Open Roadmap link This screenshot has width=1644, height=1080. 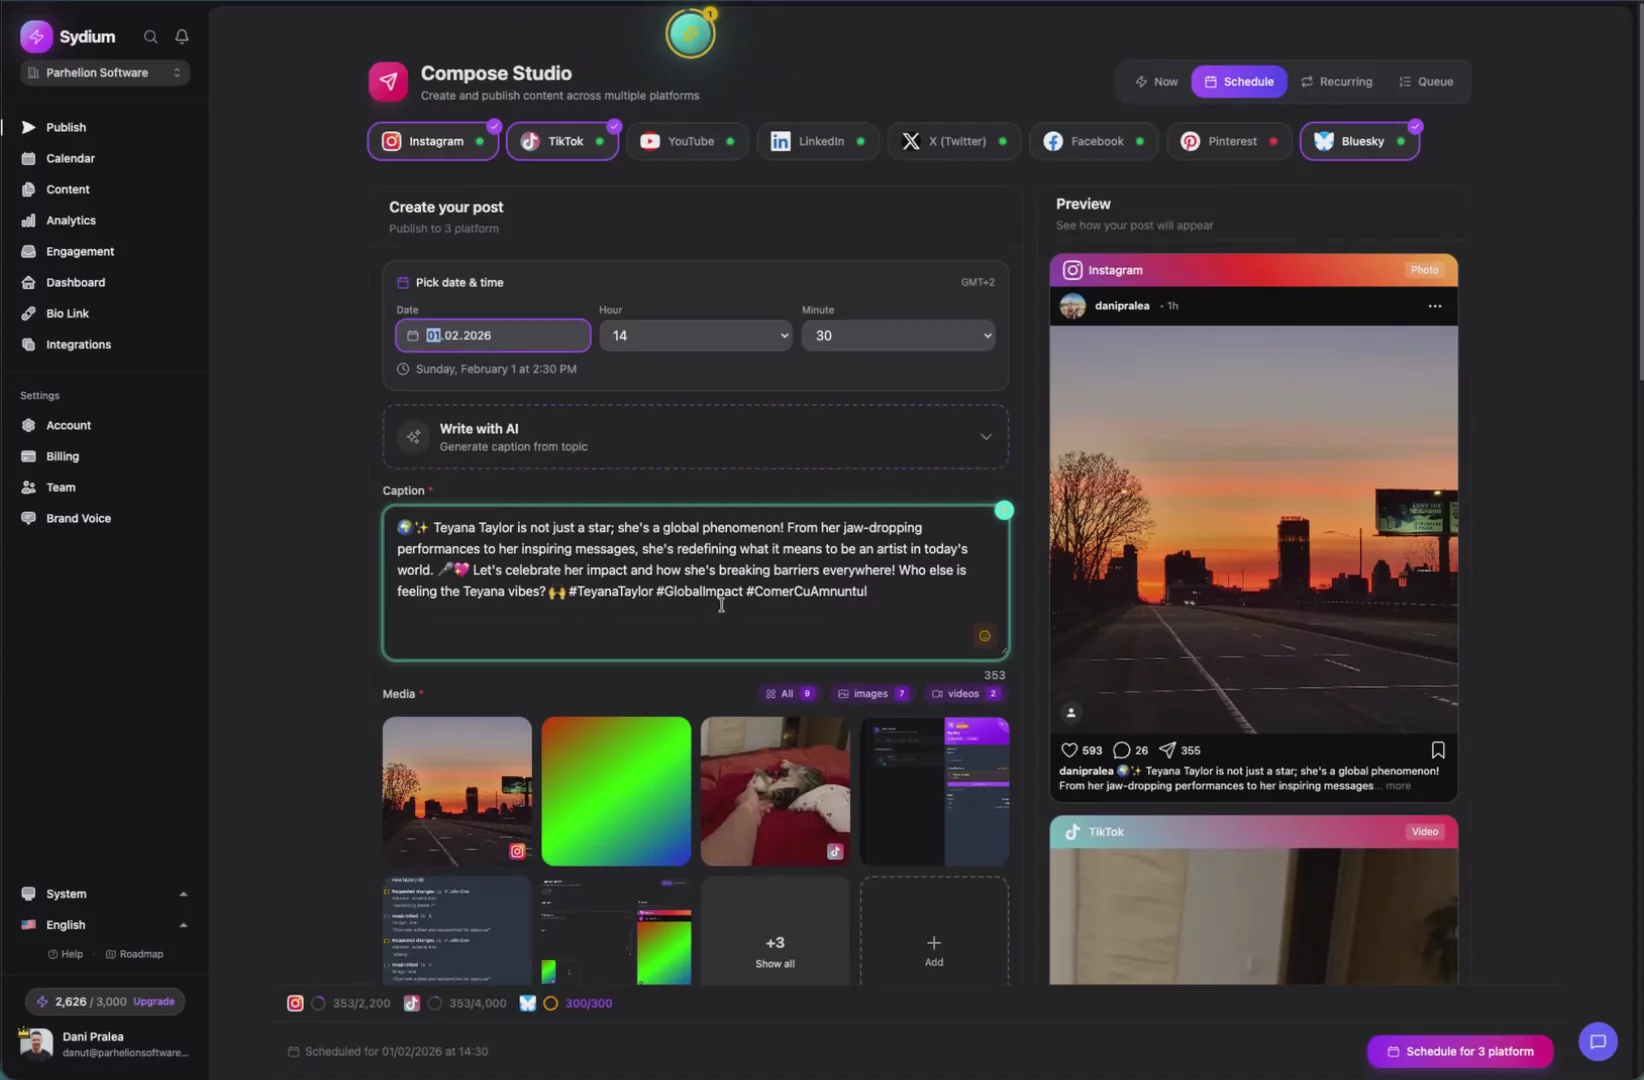coord(134,954)
